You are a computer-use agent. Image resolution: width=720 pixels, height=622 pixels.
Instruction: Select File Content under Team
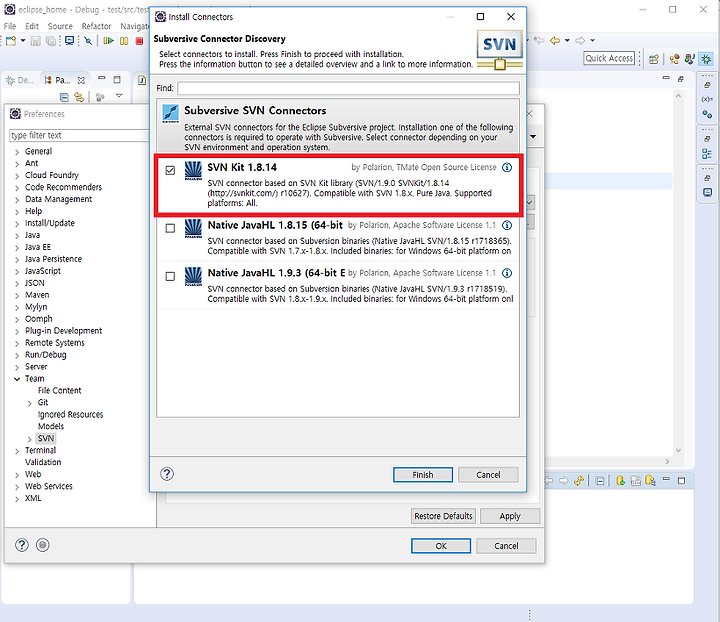click(x=59, y=391)
